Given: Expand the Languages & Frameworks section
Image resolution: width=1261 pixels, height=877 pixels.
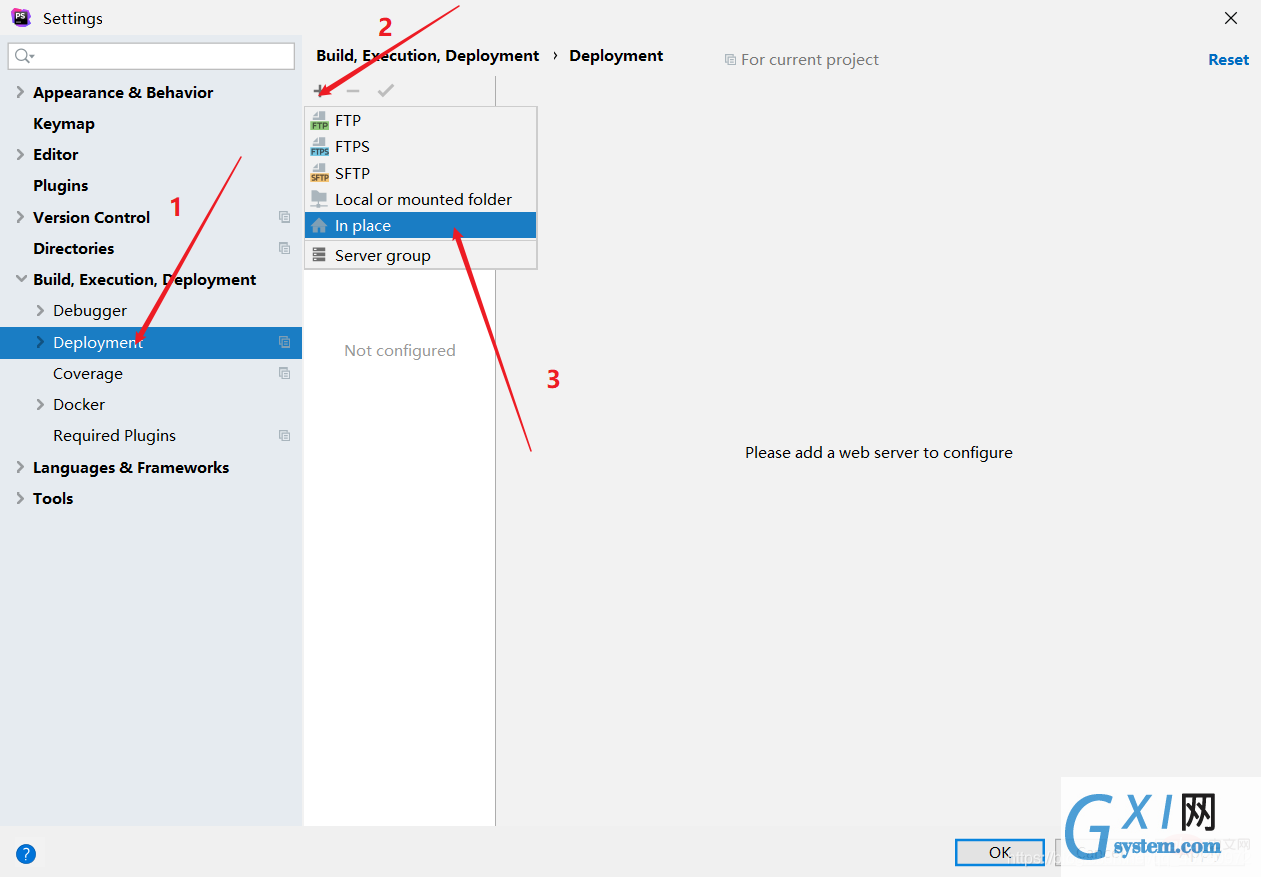Looking at the screenshot, I should pos(20,467).
